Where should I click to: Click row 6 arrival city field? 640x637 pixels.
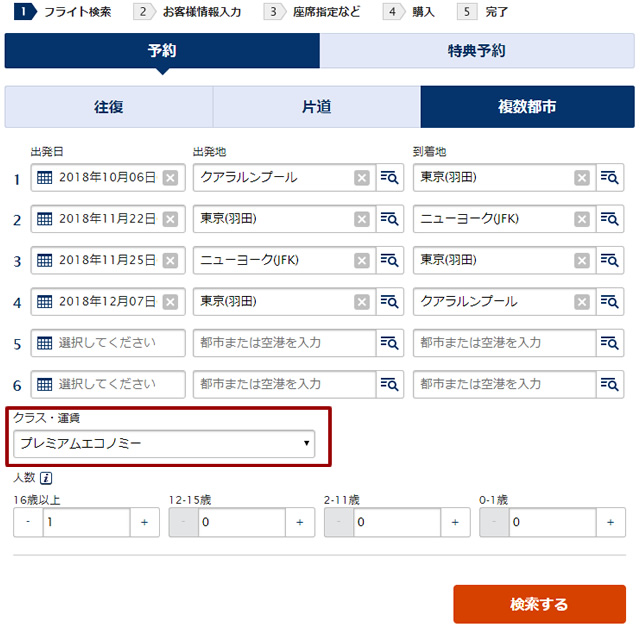504,384
